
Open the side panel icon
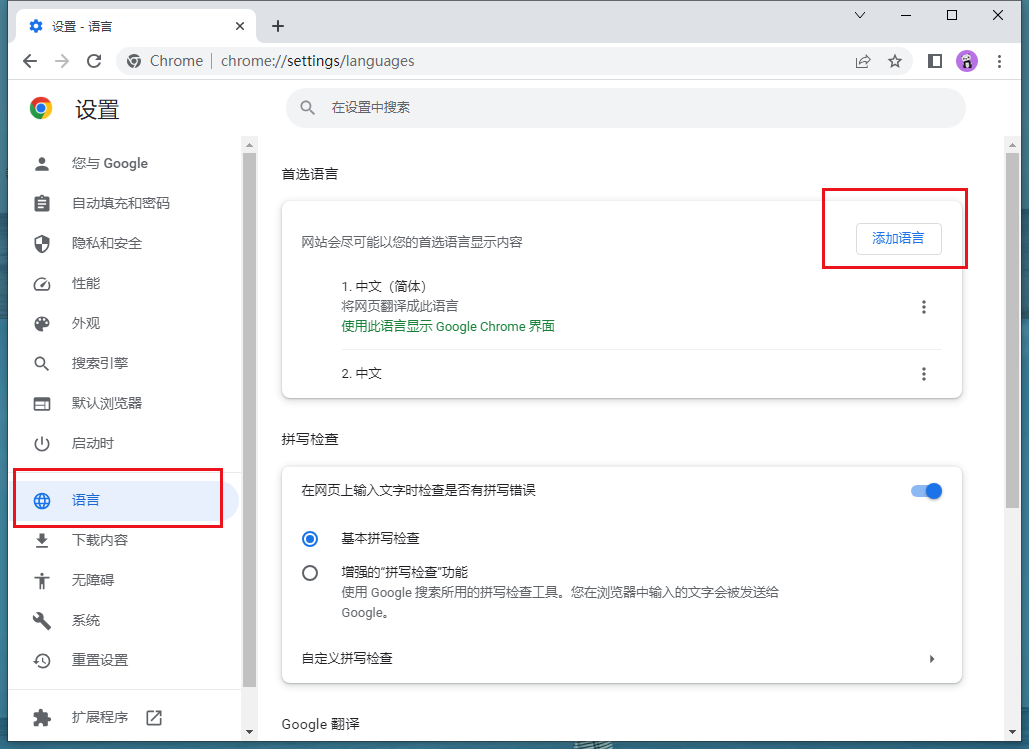pyautogui.click(x=934, y=61)
